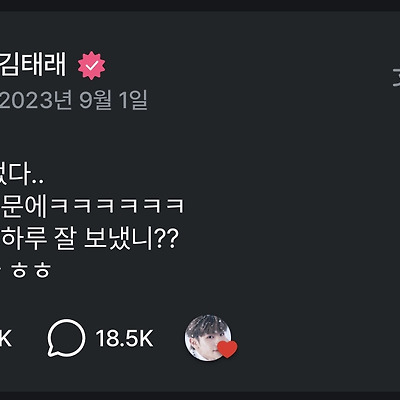Open the circular profile photo thumbnail
Viewport: 400px width, 400px height.
point(208,338)
